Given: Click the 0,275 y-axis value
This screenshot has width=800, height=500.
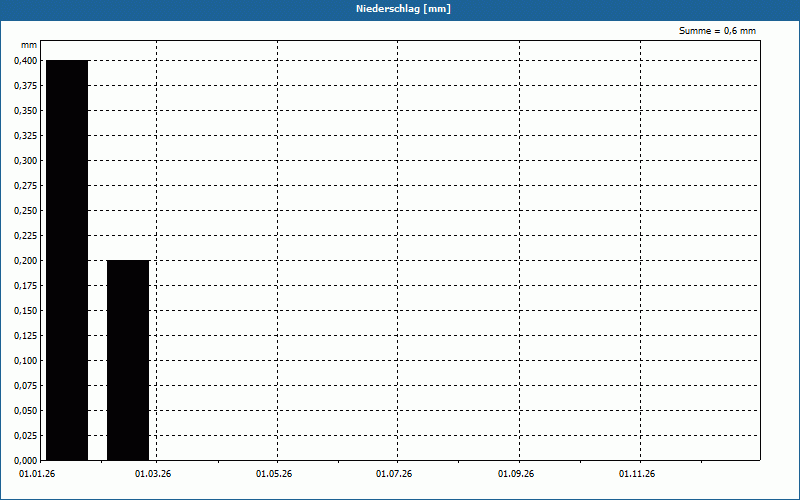Looking at the screenshot, I should pos(26,186).
